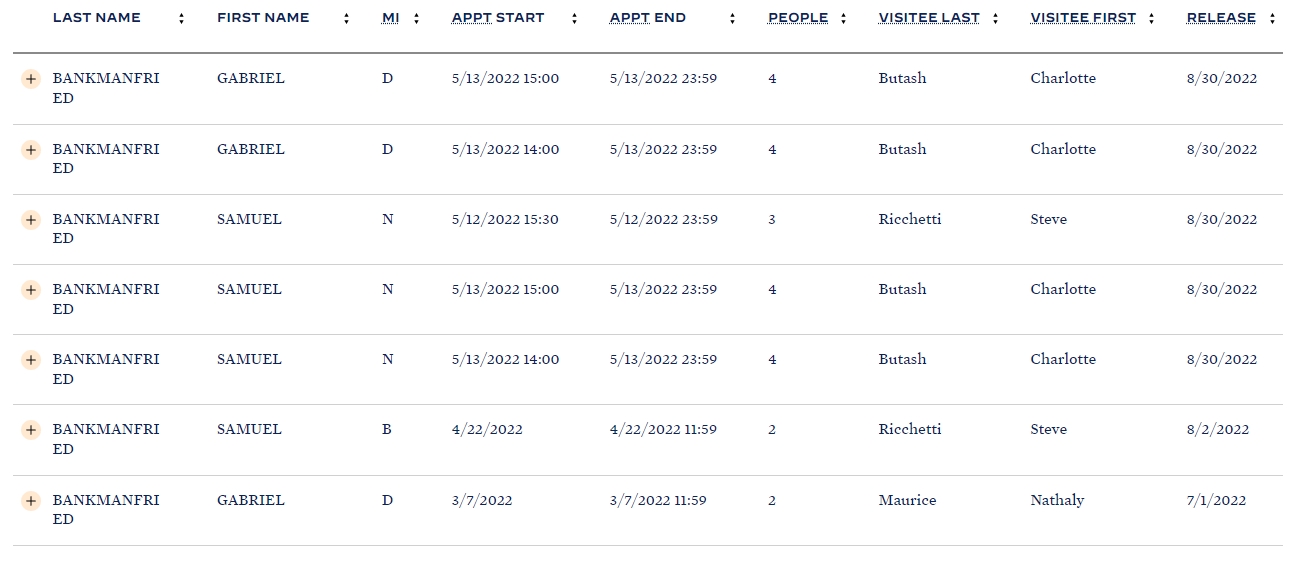Click the APPT START column header

498,18
